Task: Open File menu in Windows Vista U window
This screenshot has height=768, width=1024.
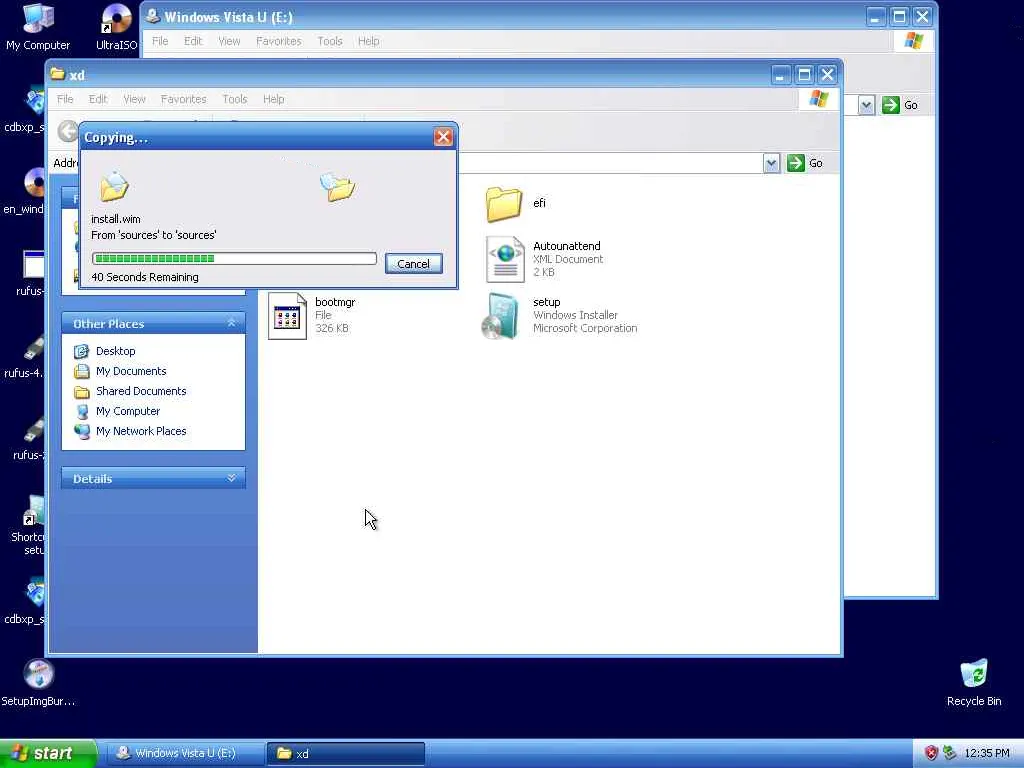Action: (160, 41)
